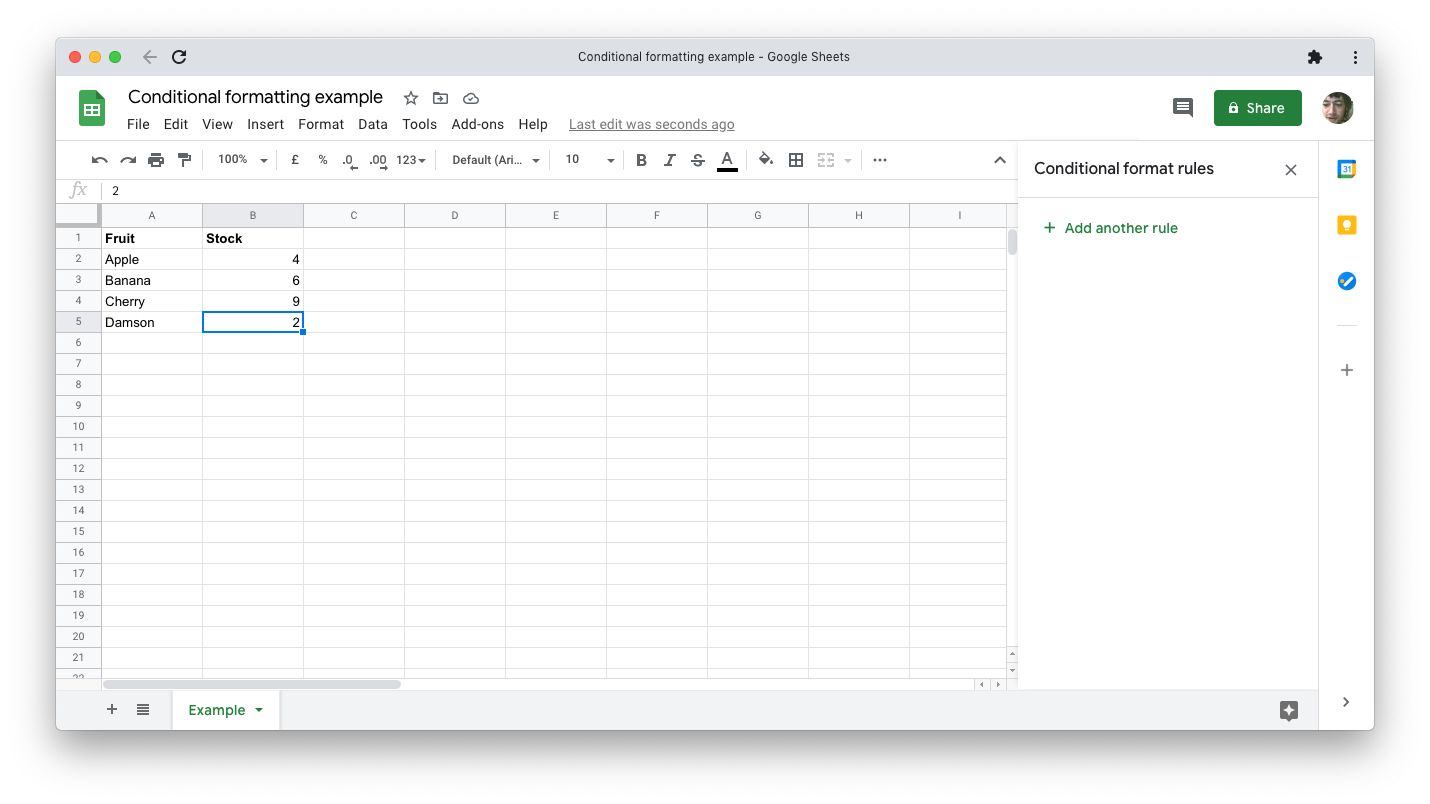The image size is (1430, 804).
Task: Select the paint format roller icon
Action: pos(184,160)
